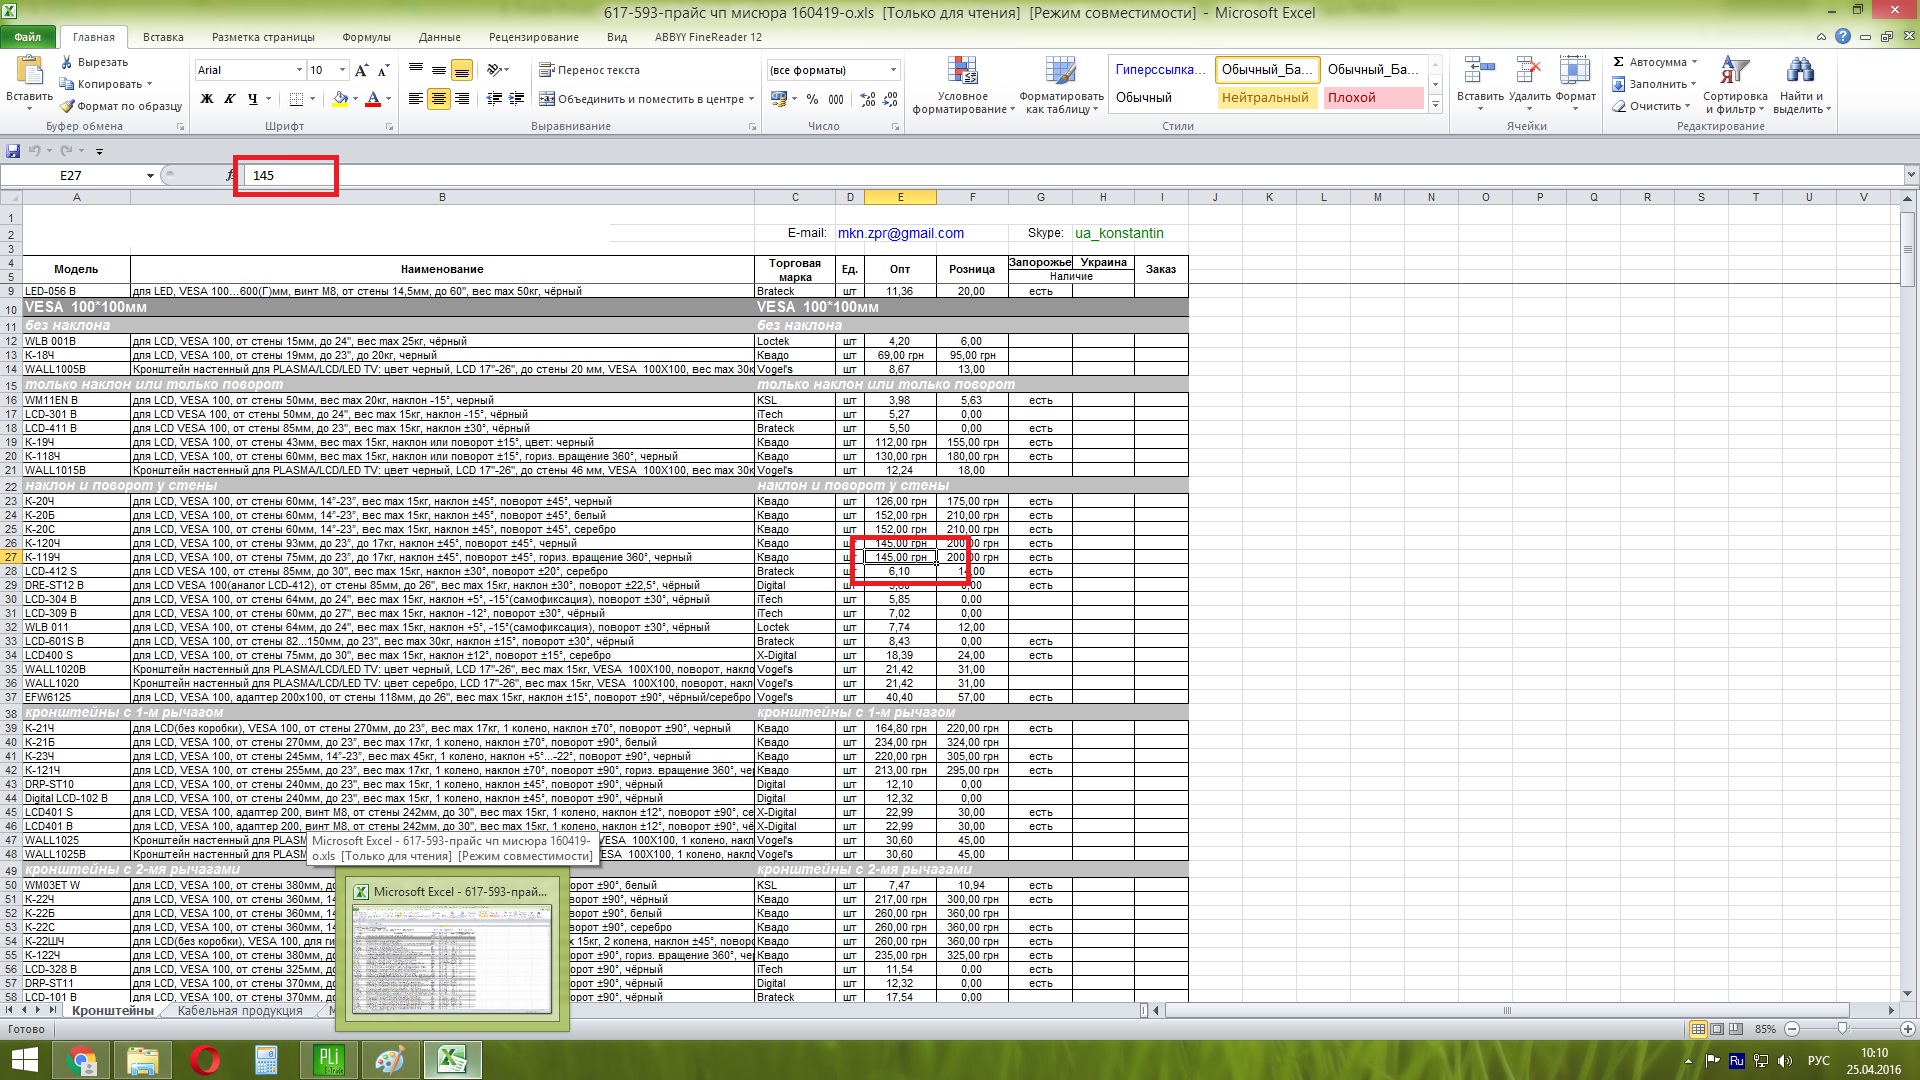Toggle bottom vertical alignment
This screenshot has width=1920, height=1080.
point(462,70)
